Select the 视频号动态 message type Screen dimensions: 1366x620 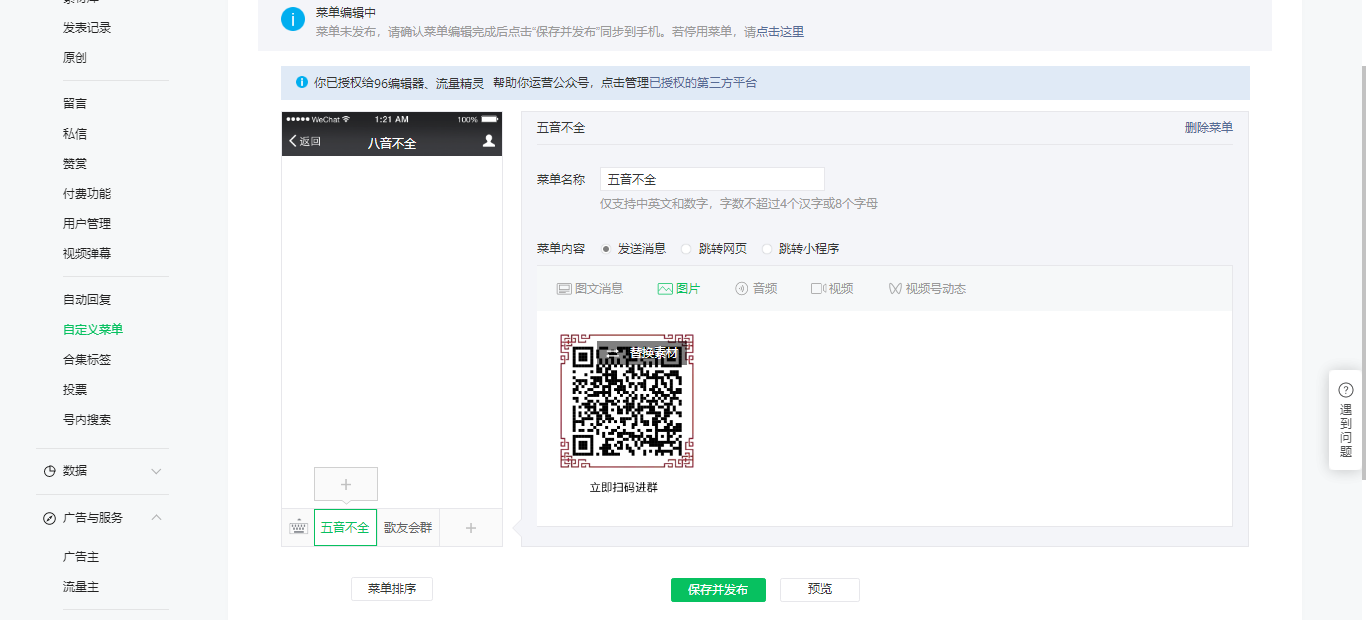click(927, 289)
